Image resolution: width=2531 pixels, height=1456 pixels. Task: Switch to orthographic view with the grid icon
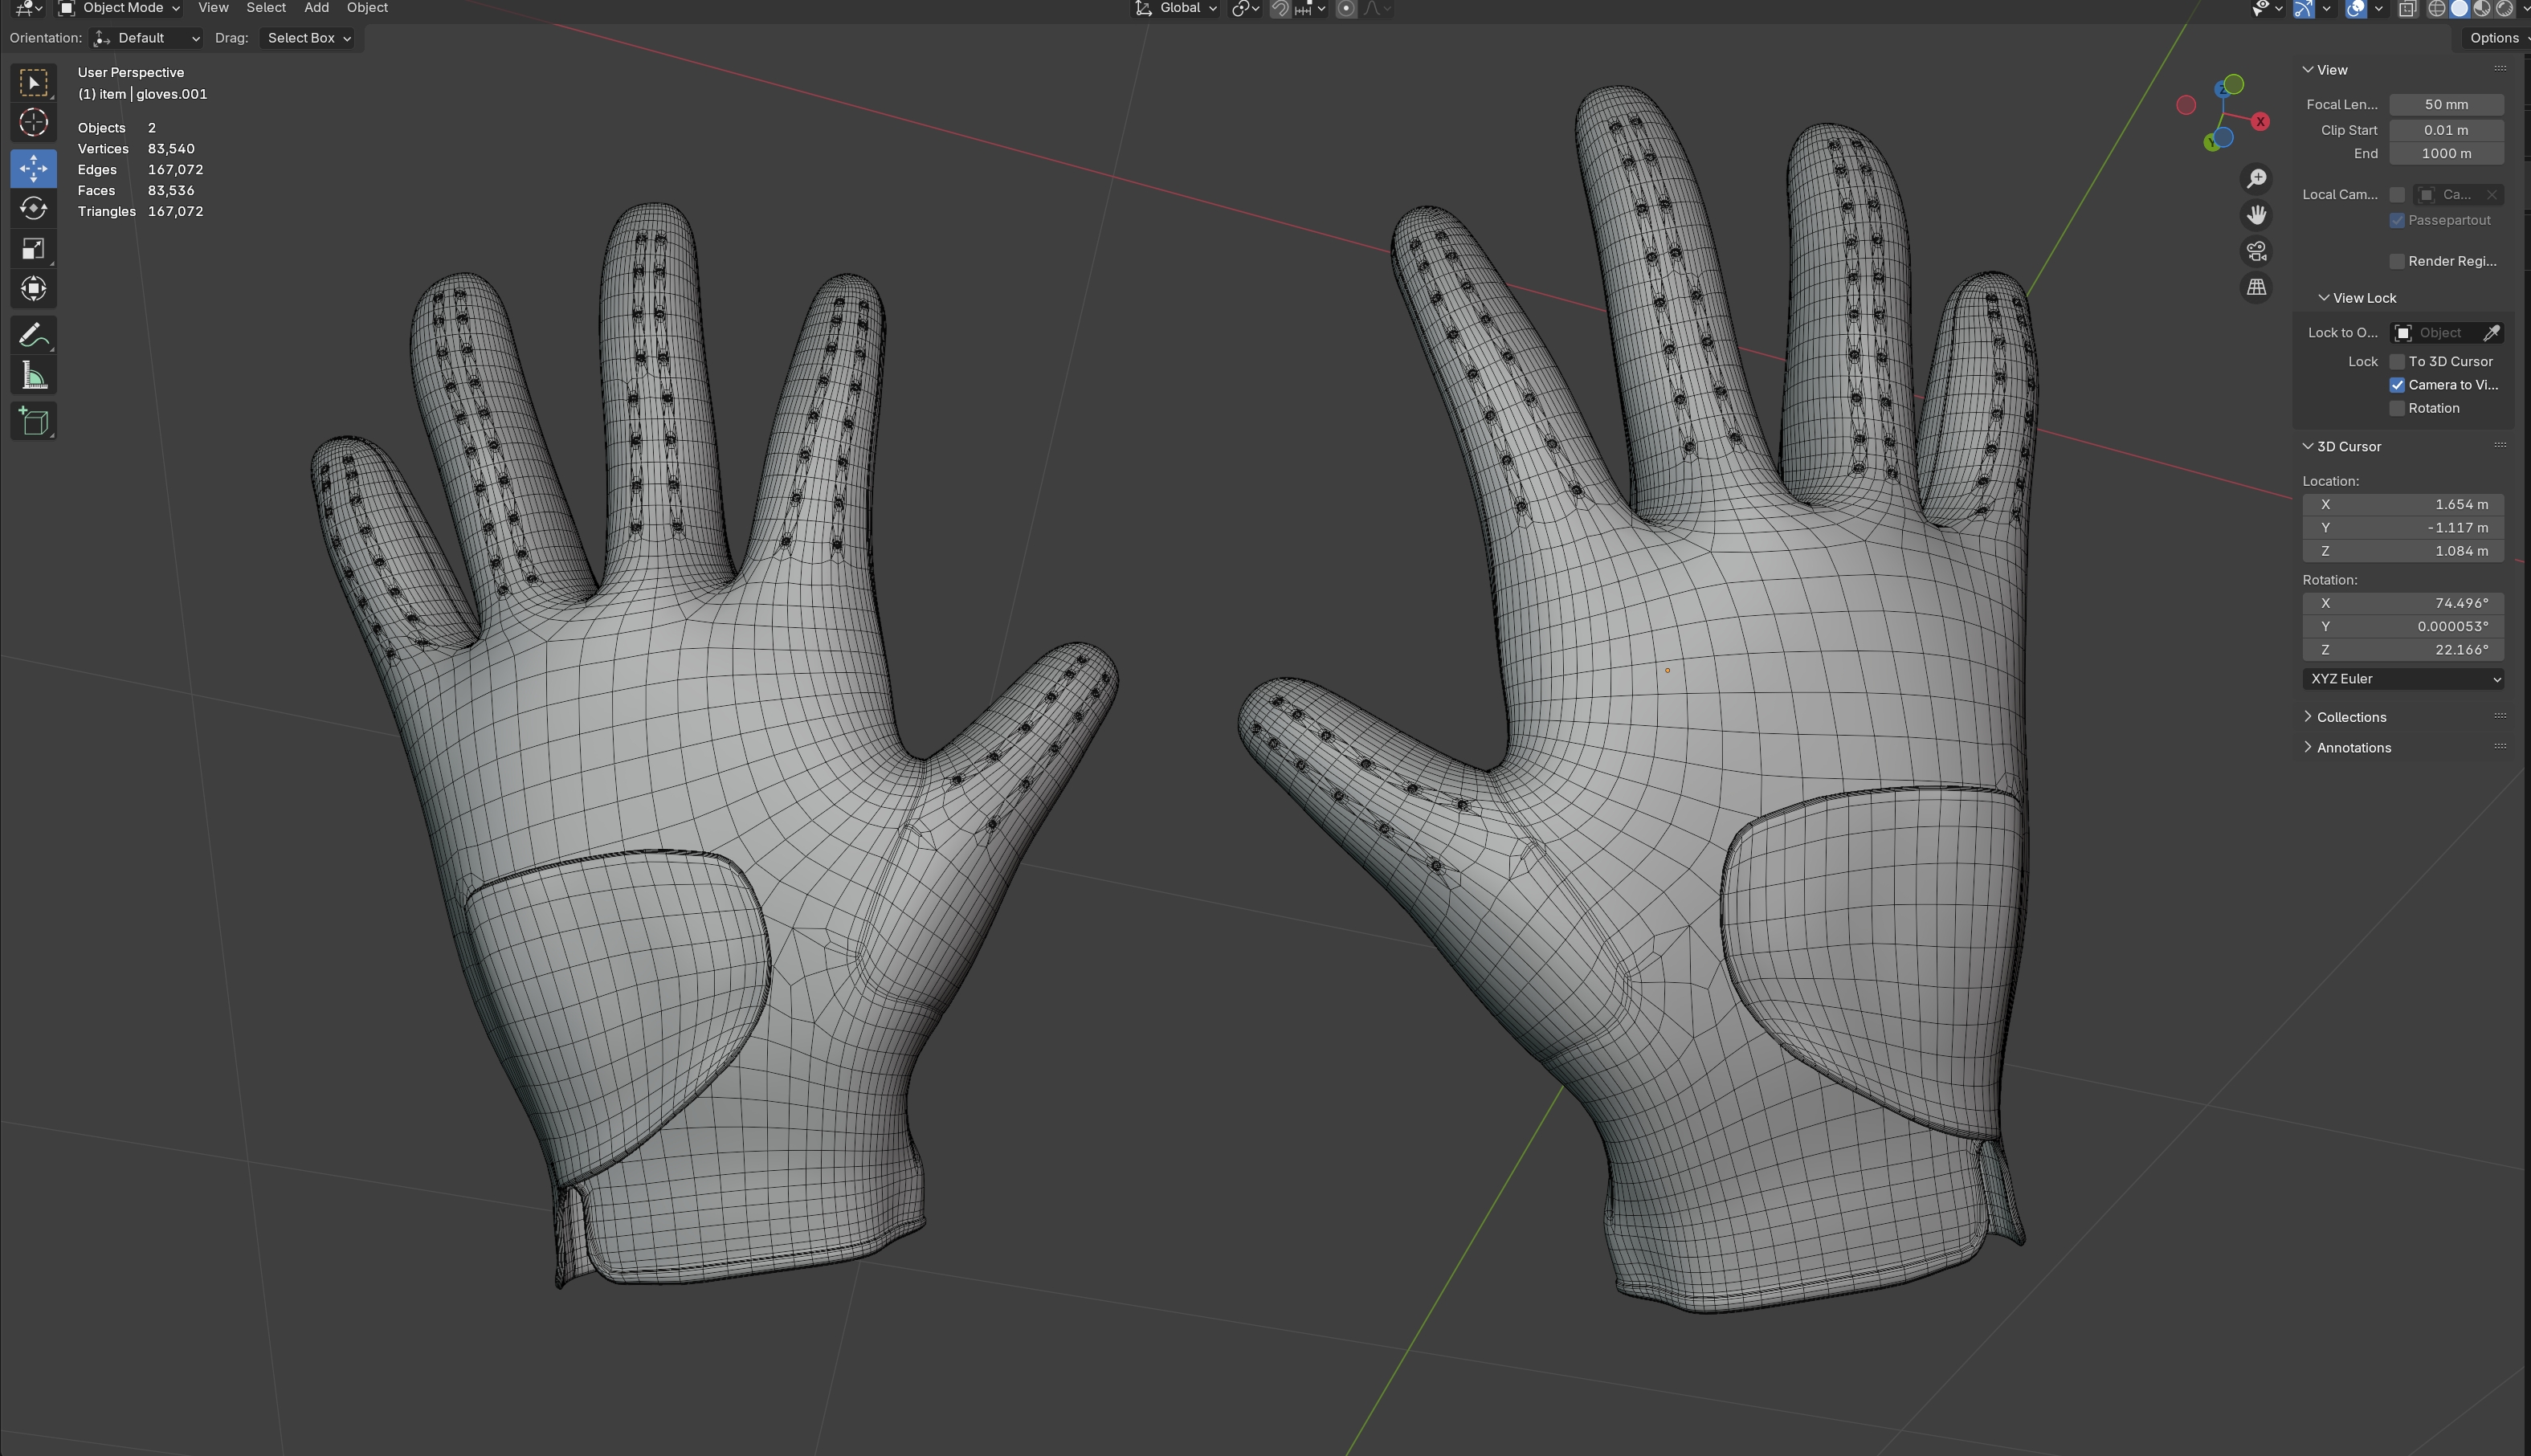click(2256, 288)
